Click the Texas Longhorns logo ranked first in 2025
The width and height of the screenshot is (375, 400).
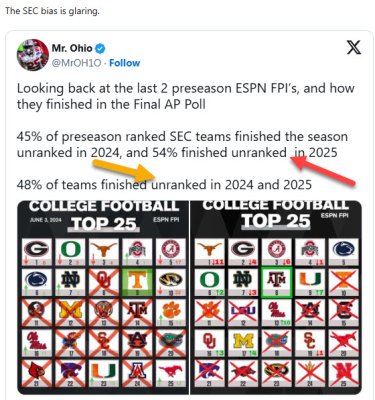209,251
